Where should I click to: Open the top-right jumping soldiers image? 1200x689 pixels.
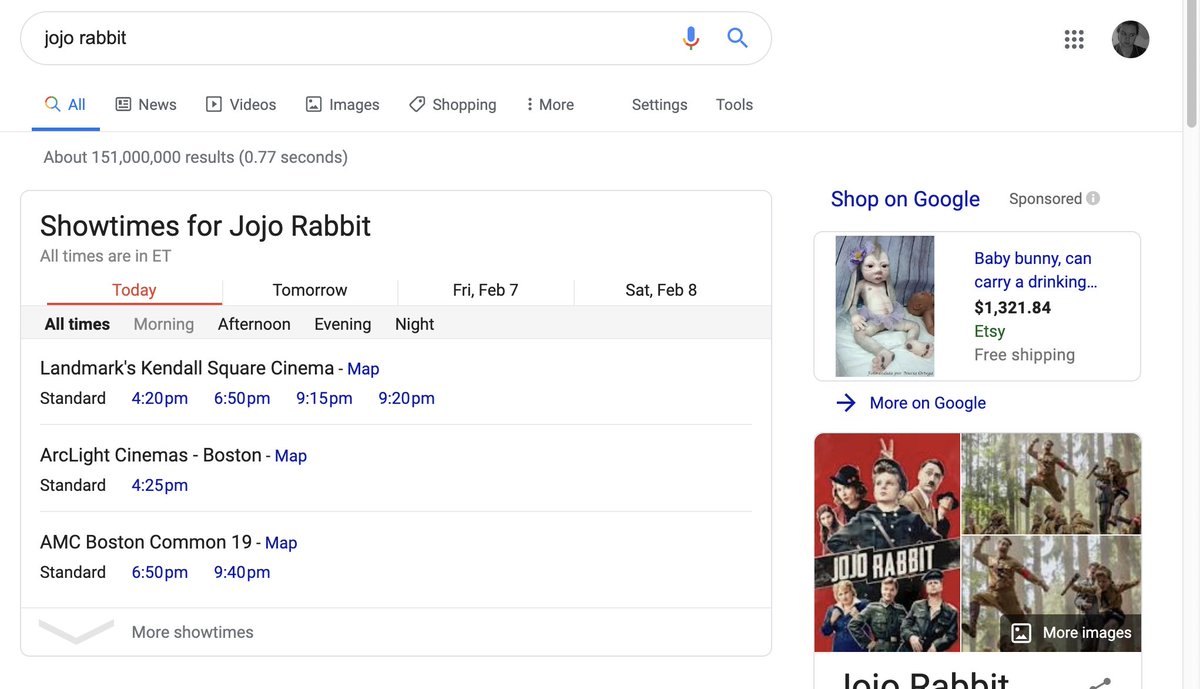pyautogui.click(x=1051, y=483)
